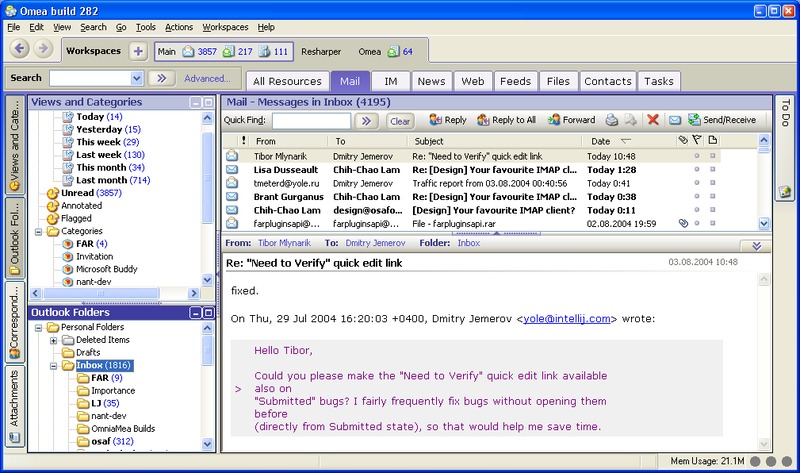Open the Annotated view
This screenshot has width=800, height=473.
(x=81, y=206)
